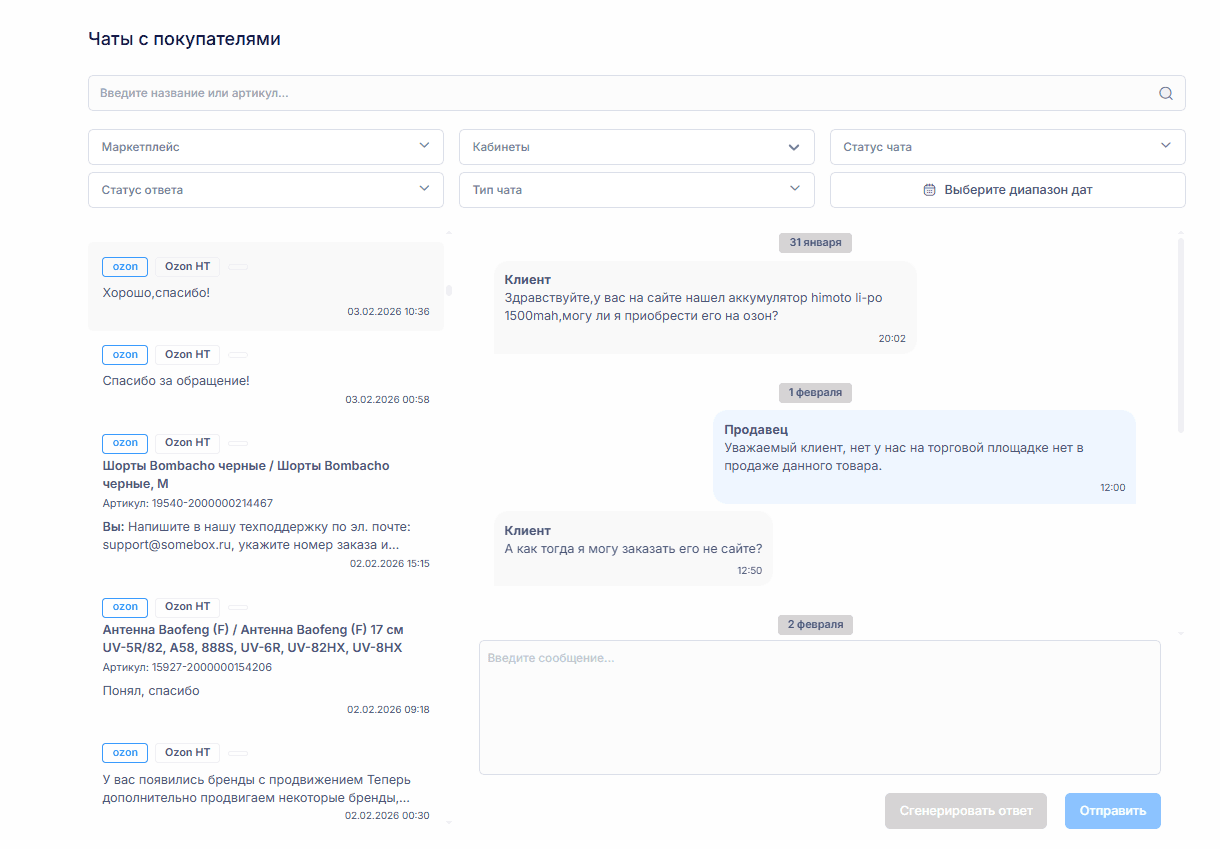Click the conversation scrollbar on right
This screenshot has height=849, width=1220.
click(1181, 335)
